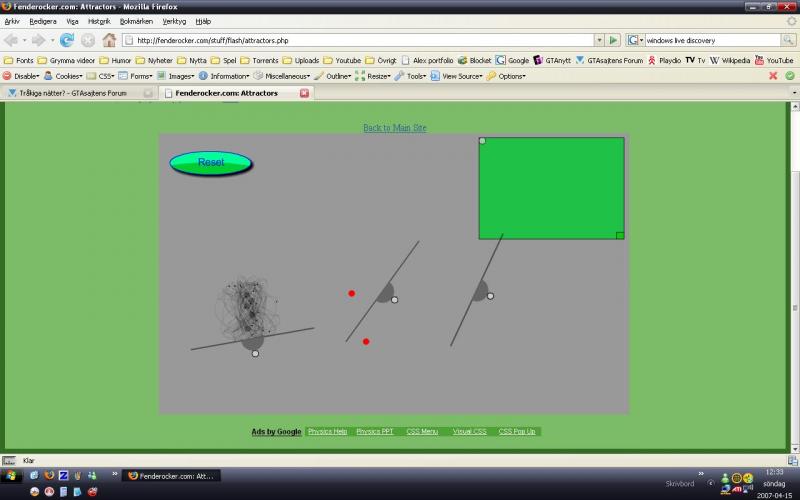800x500 pixels.
Task: Open the YouTube bookmark at far right
Action: point(773,60)
